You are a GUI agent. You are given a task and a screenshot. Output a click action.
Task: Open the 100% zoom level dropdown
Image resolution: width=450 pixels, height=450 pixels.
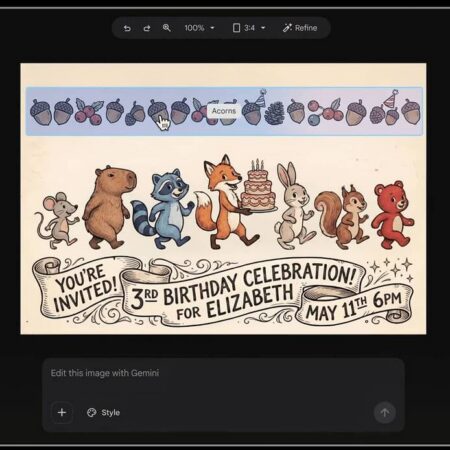point(199,28)
